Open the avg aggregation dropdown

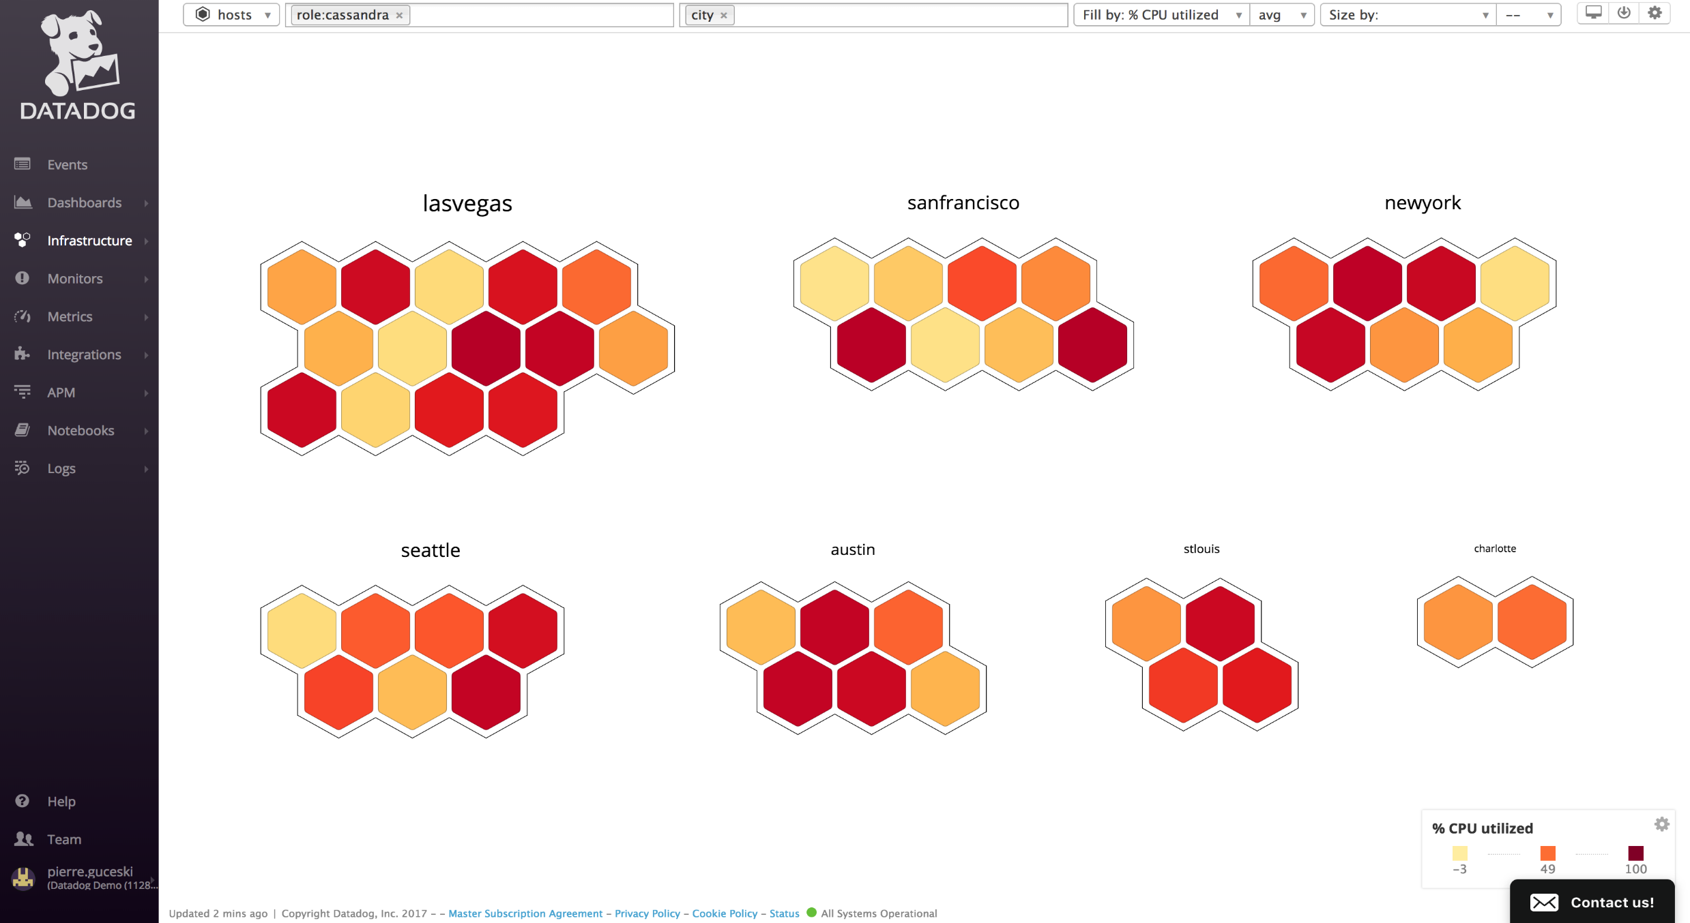point(1281,15)
